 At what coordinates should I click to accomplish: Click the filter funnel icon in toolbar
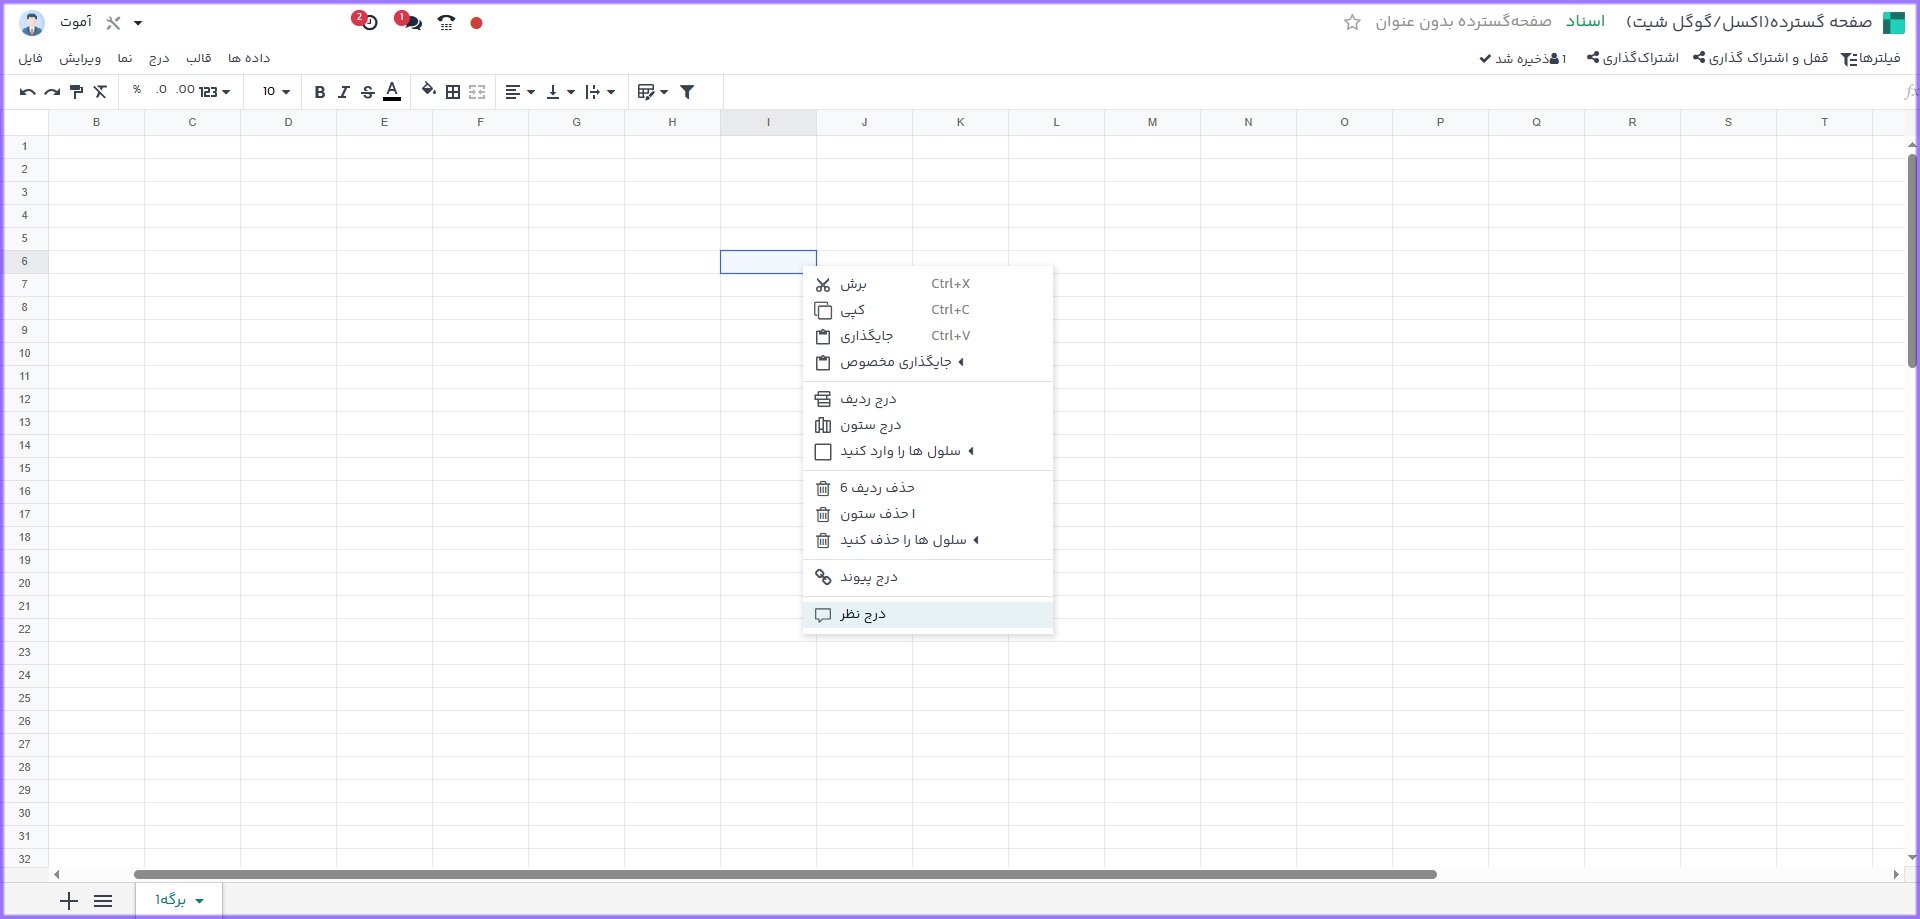pyautogui.click(x=687, y=92)
